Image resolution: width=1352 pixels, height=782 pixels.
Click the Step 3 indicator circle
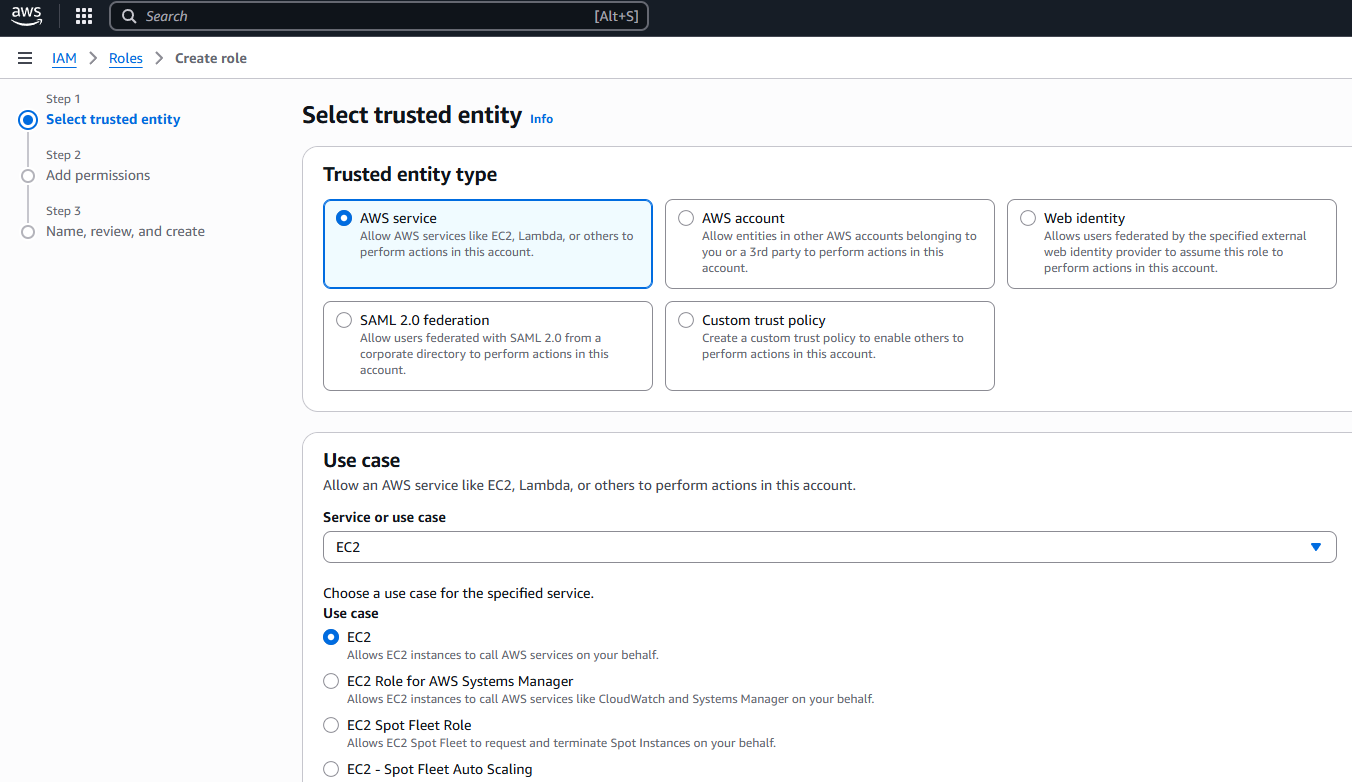point(28,232)
